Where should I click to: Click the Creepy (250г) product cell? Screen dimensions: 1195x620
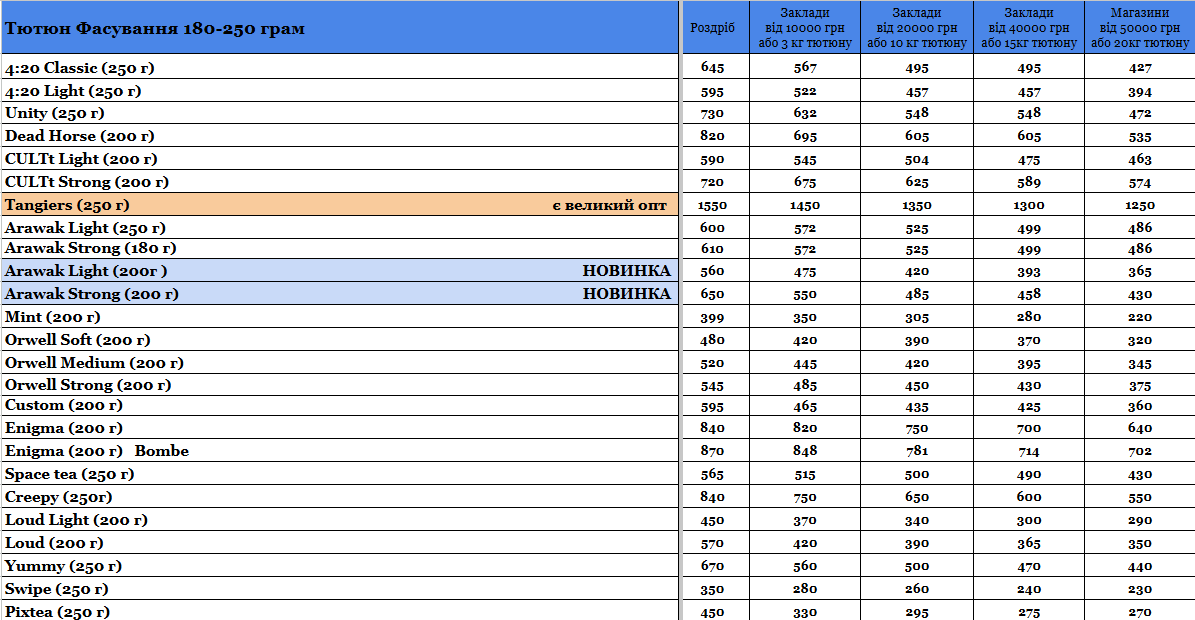[x=339, y=497]
